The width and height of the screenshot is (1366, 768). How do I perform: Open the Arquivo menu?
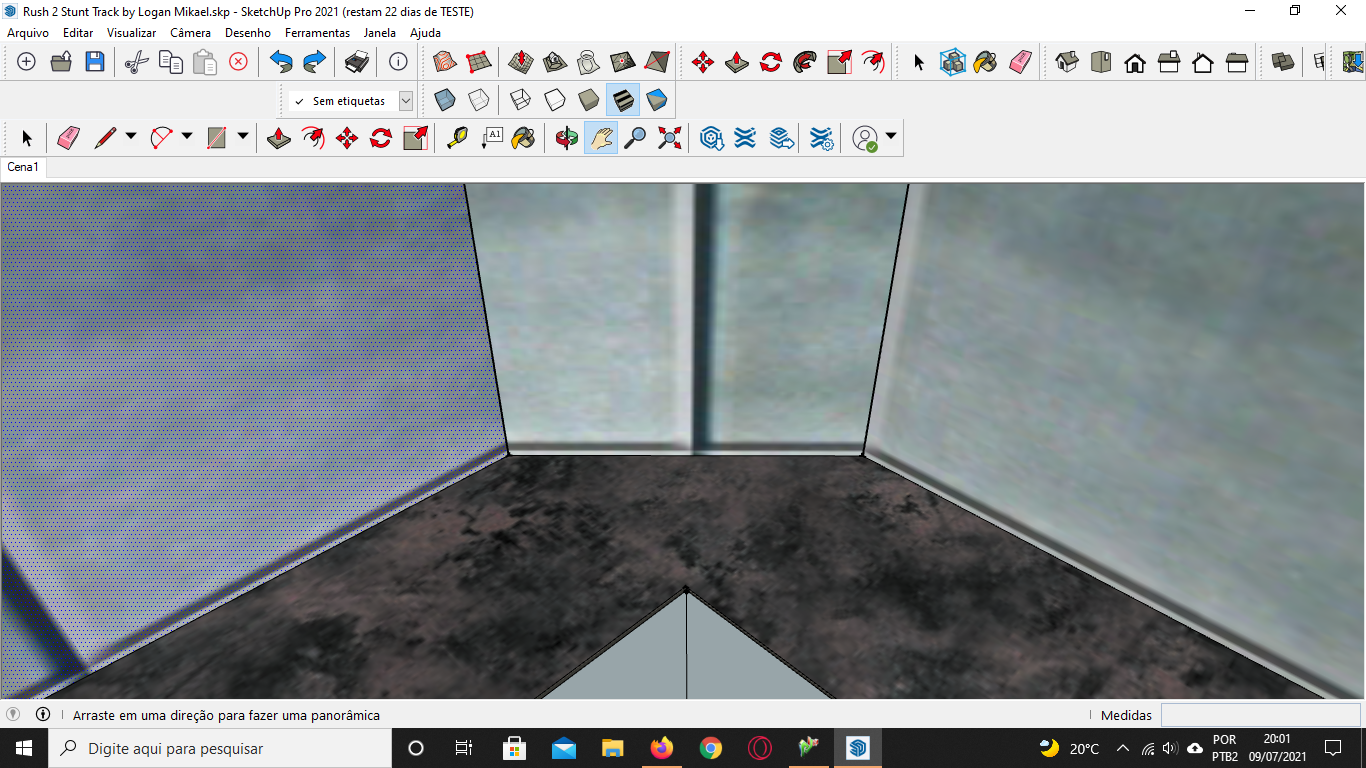coord(28,33)
